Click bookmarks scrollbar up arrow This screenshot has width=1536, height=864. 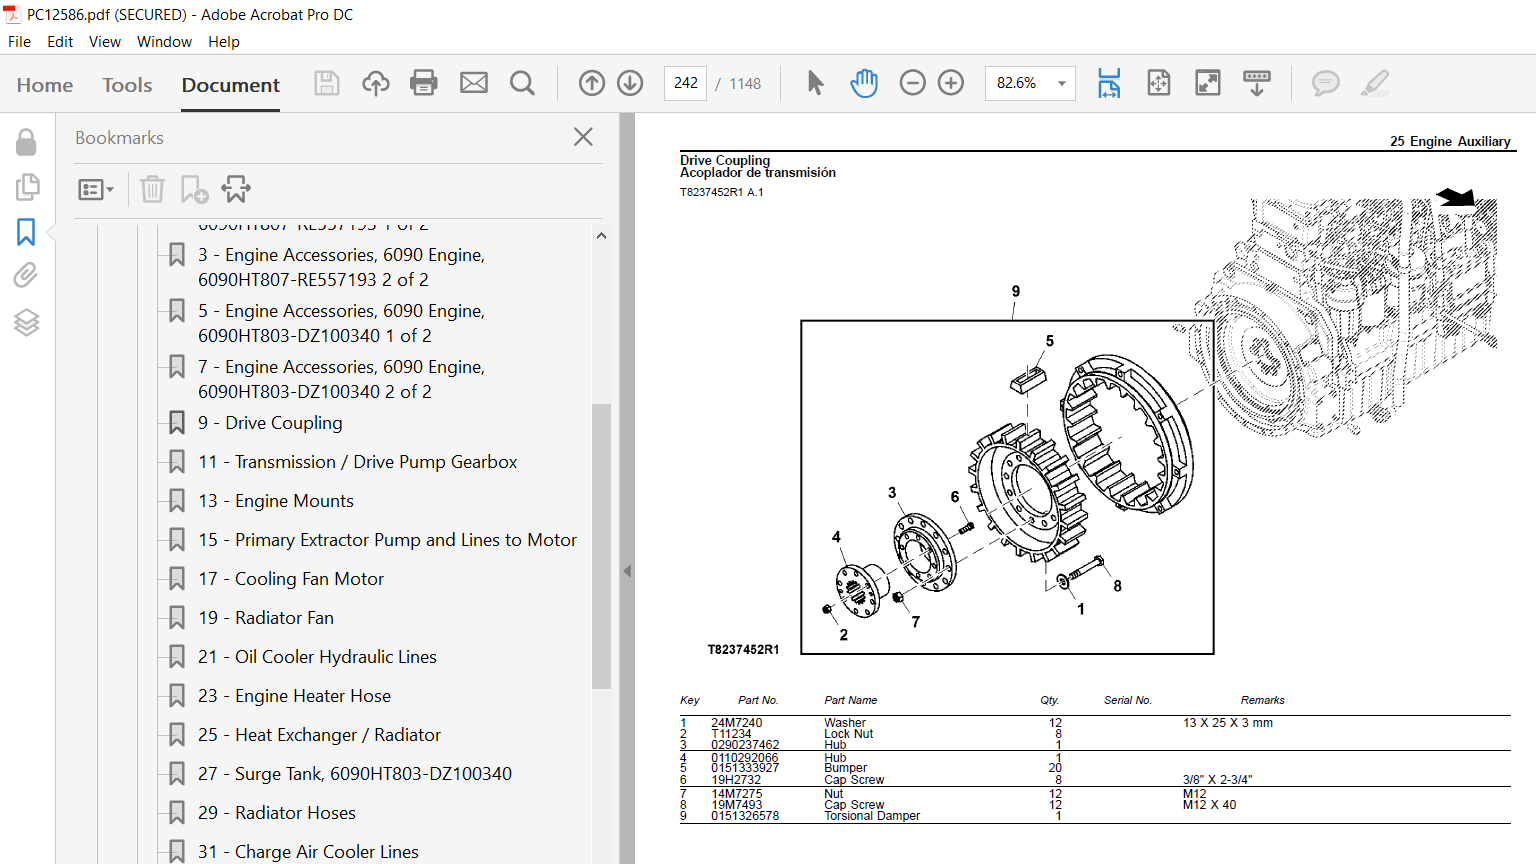click(x=601, y=236)
